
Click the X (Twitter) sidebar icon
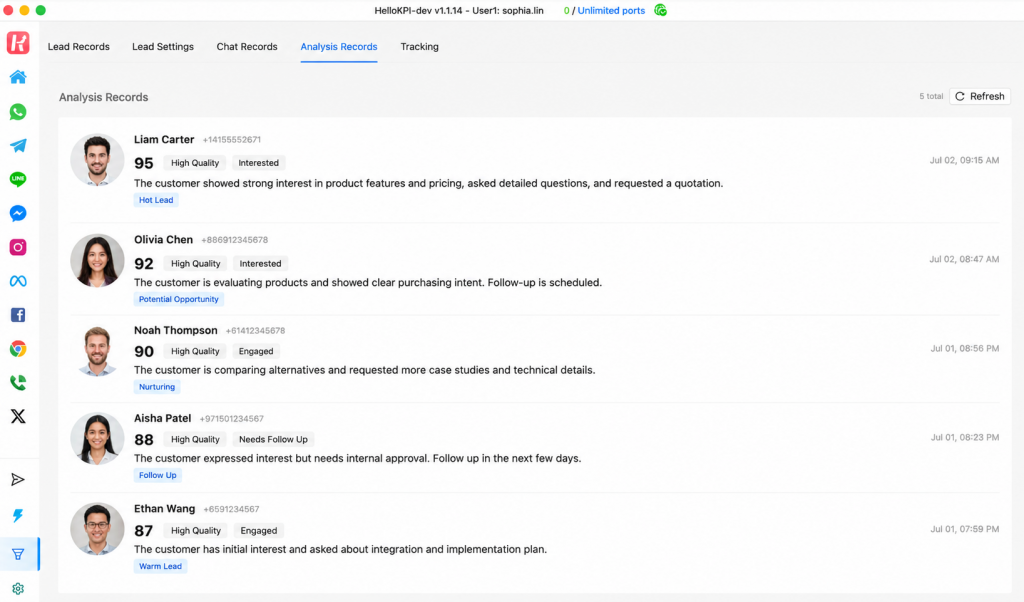pyautogui.click(x=18, y=417)
